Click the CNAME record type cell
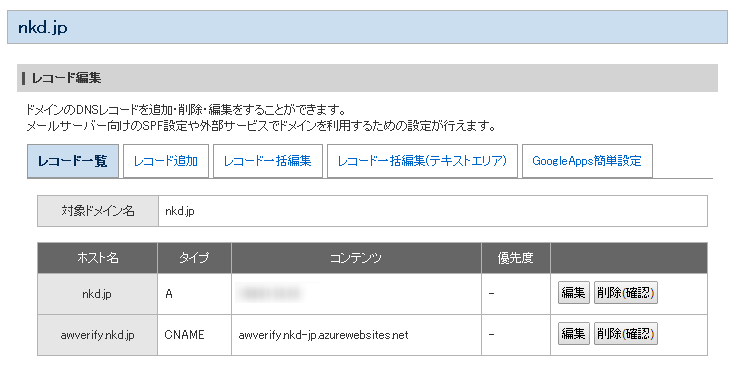The image size is (742, 378). (x=194, y=335)
